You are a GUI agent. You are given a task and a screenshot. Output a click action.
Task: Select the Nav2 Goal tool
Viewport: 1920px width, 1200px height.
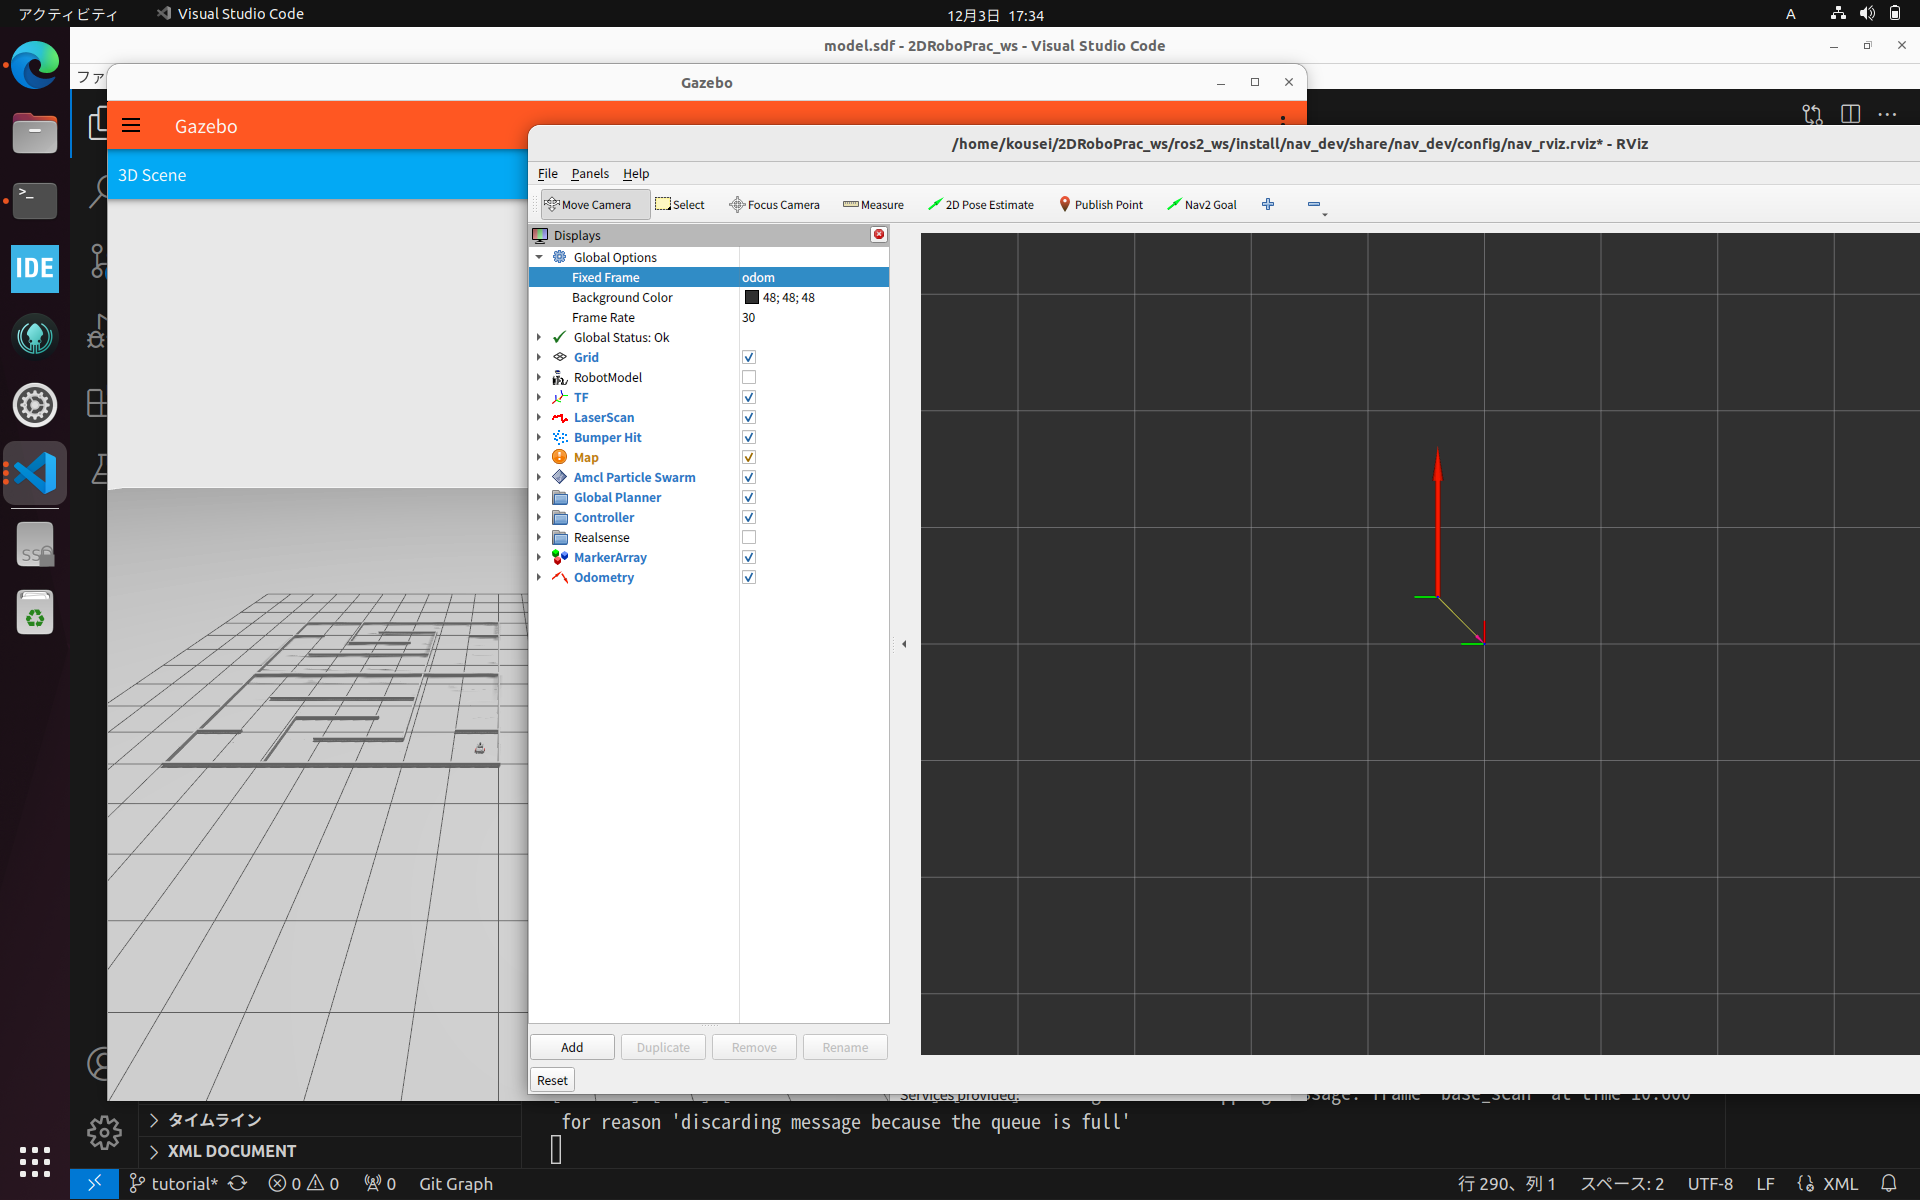coord(1202,204)
